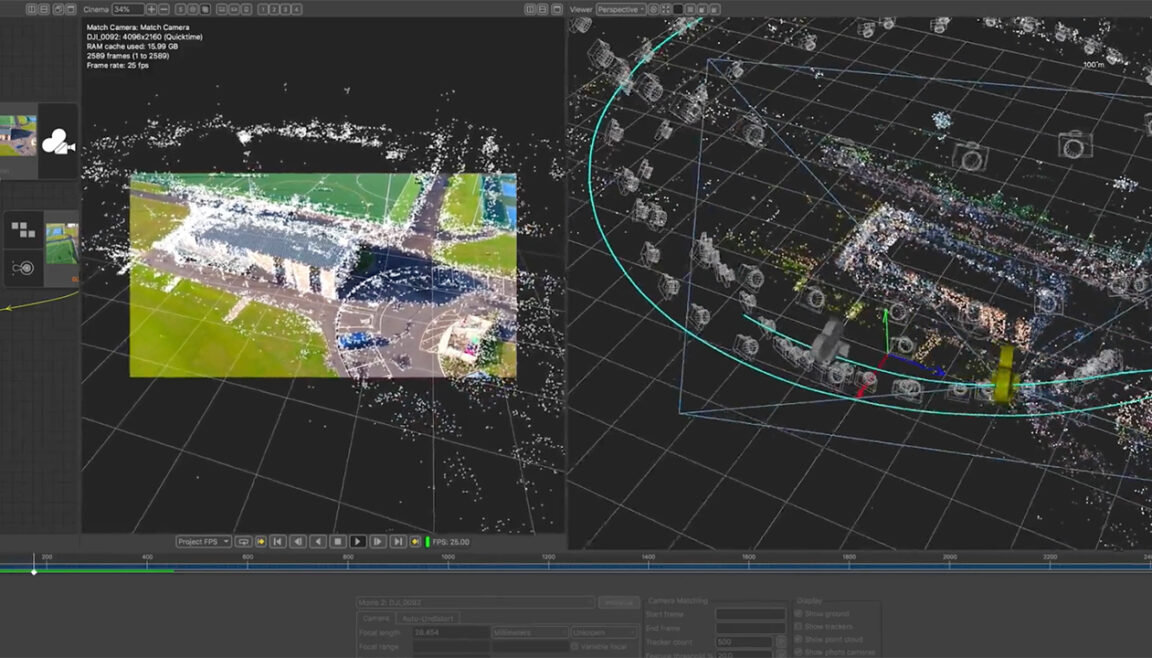Open the Perspective viewer dropdown

[x=621, y=9]
